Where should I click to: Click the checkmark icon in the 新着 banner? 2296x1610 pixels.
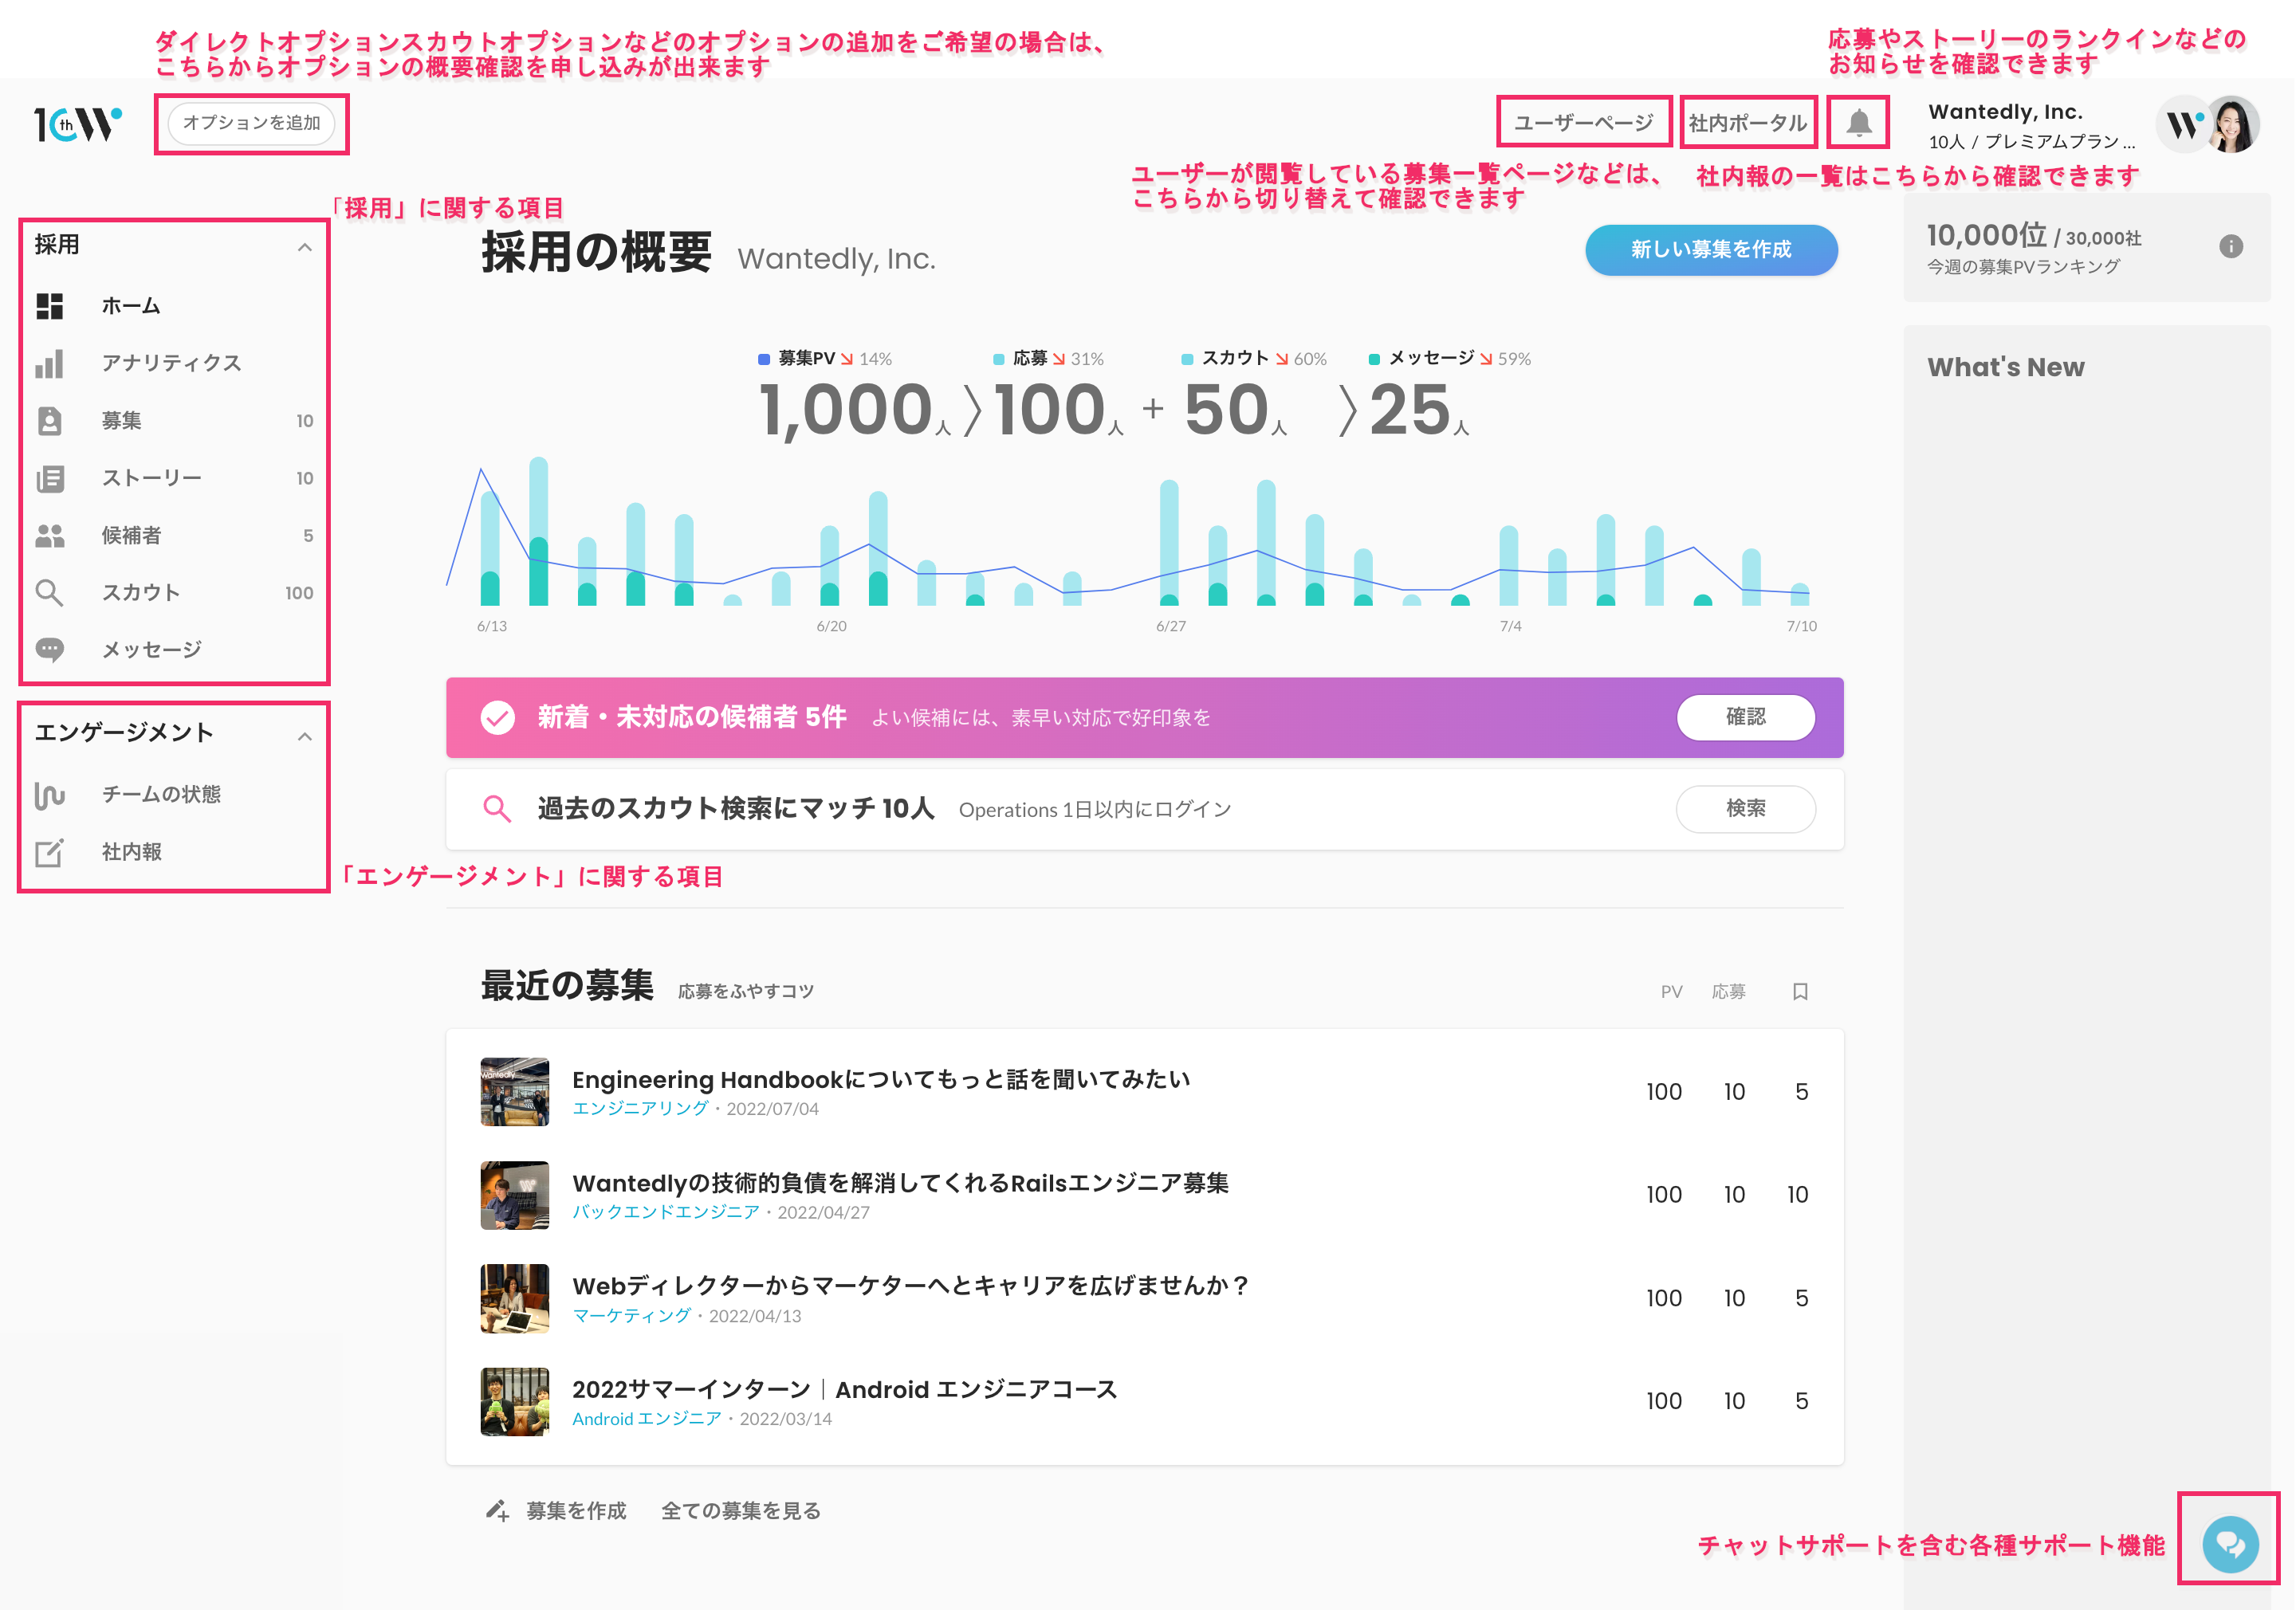[497, 717]
